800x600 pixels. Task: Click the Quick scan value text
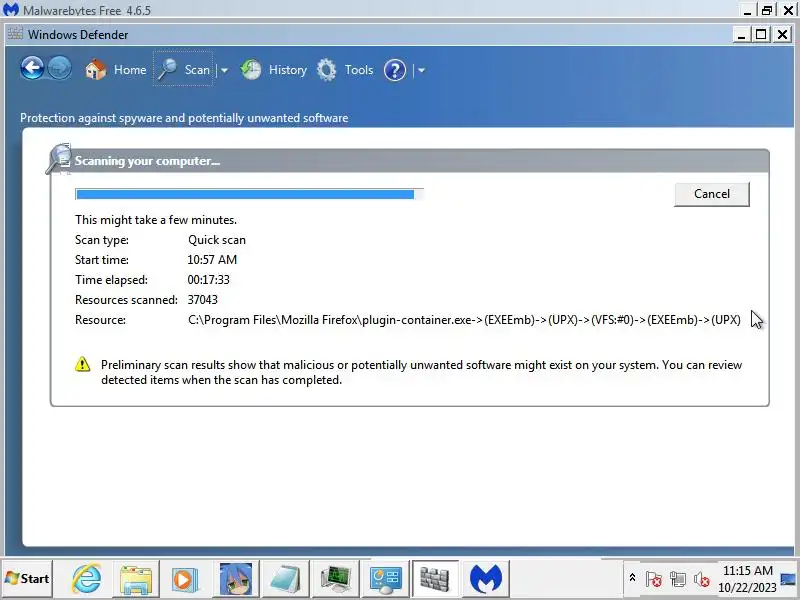coord(217,240)
